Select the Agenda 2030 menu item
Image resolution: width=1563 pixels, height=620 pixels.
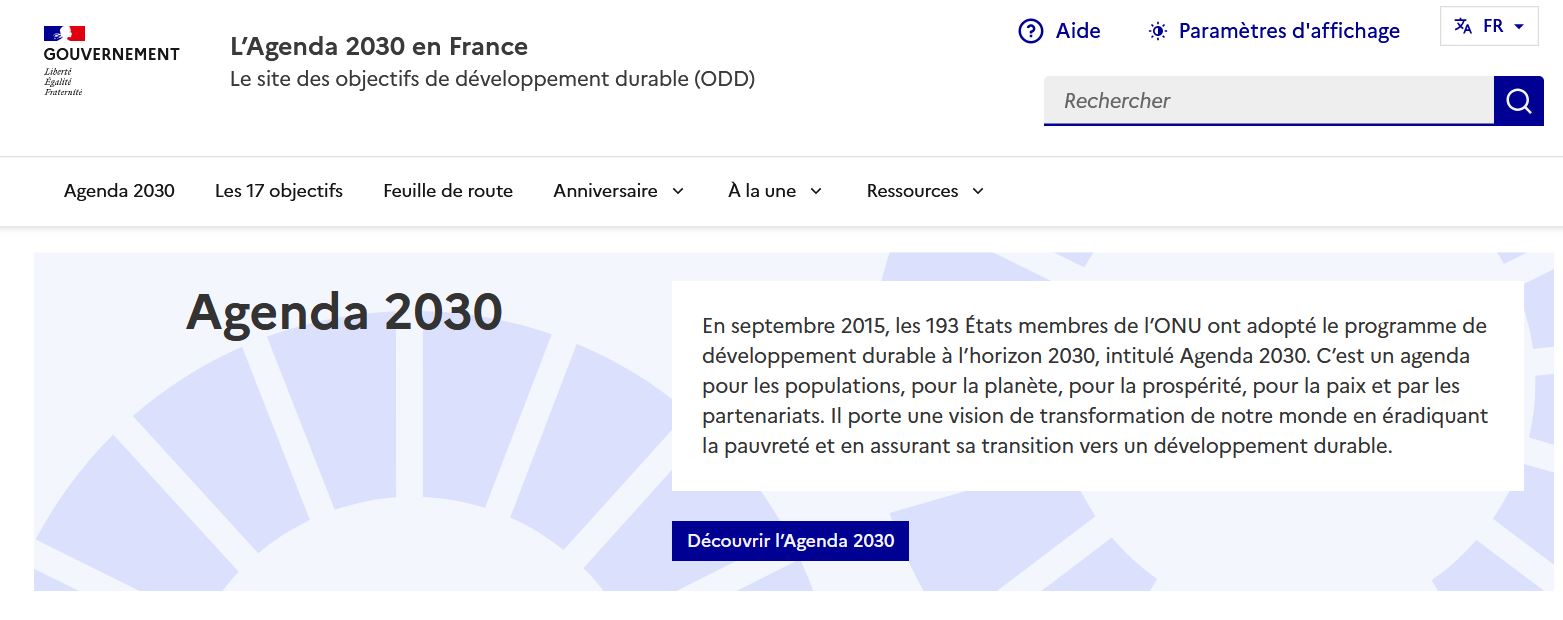pyautogui.click(x=119, y=190)
